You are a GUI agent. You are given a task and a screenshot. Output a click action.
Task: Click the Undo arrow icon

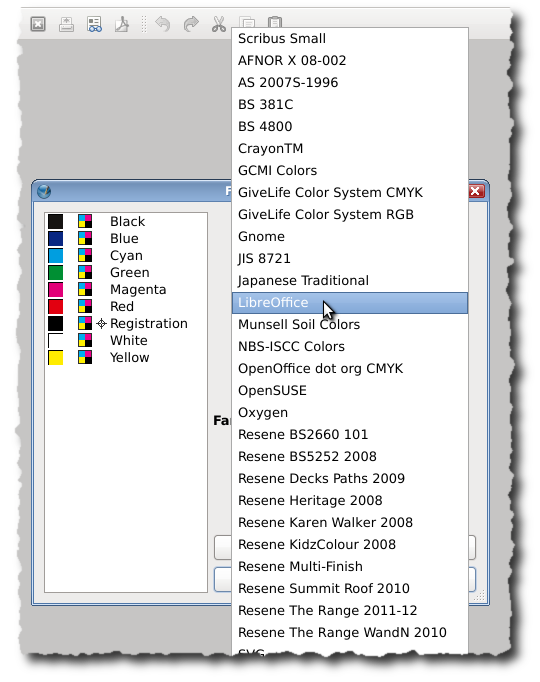(163, 24)
